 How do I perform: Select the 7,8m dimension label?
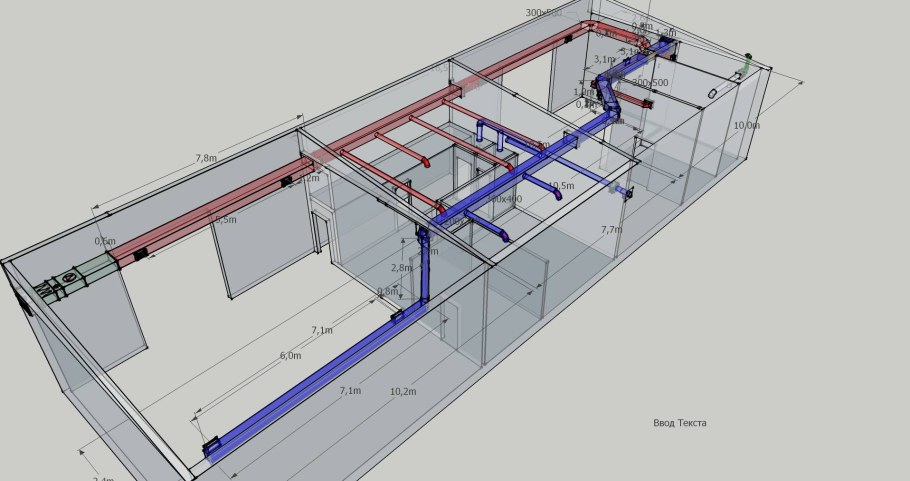point(203,158)
